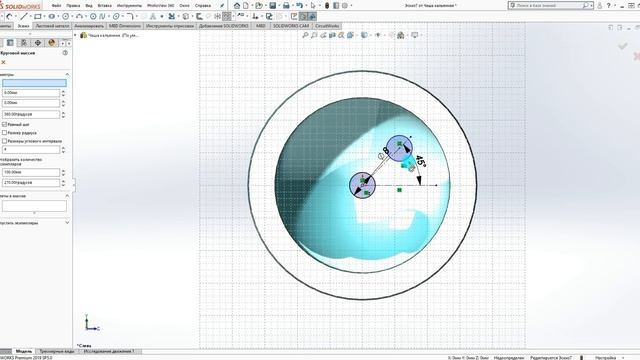Click the Print icon
640x360 pixels.
(286, 6)
